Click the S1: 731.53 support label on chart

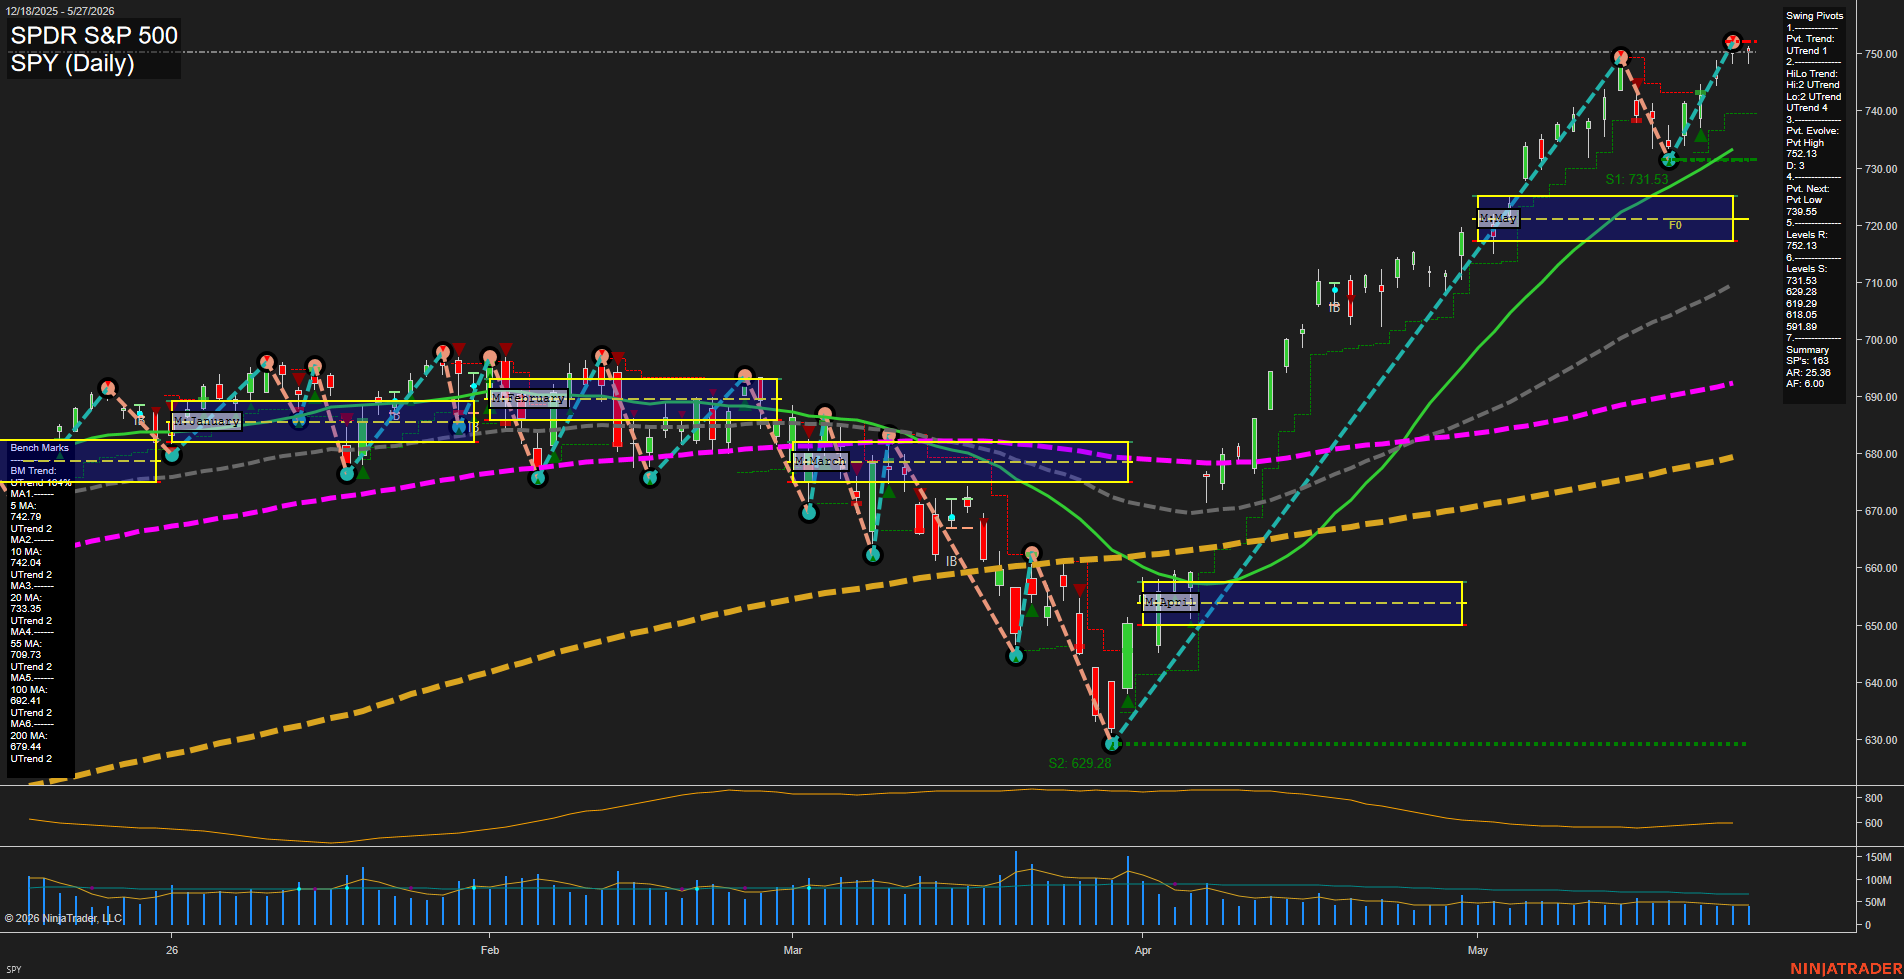click(1636, 179)
